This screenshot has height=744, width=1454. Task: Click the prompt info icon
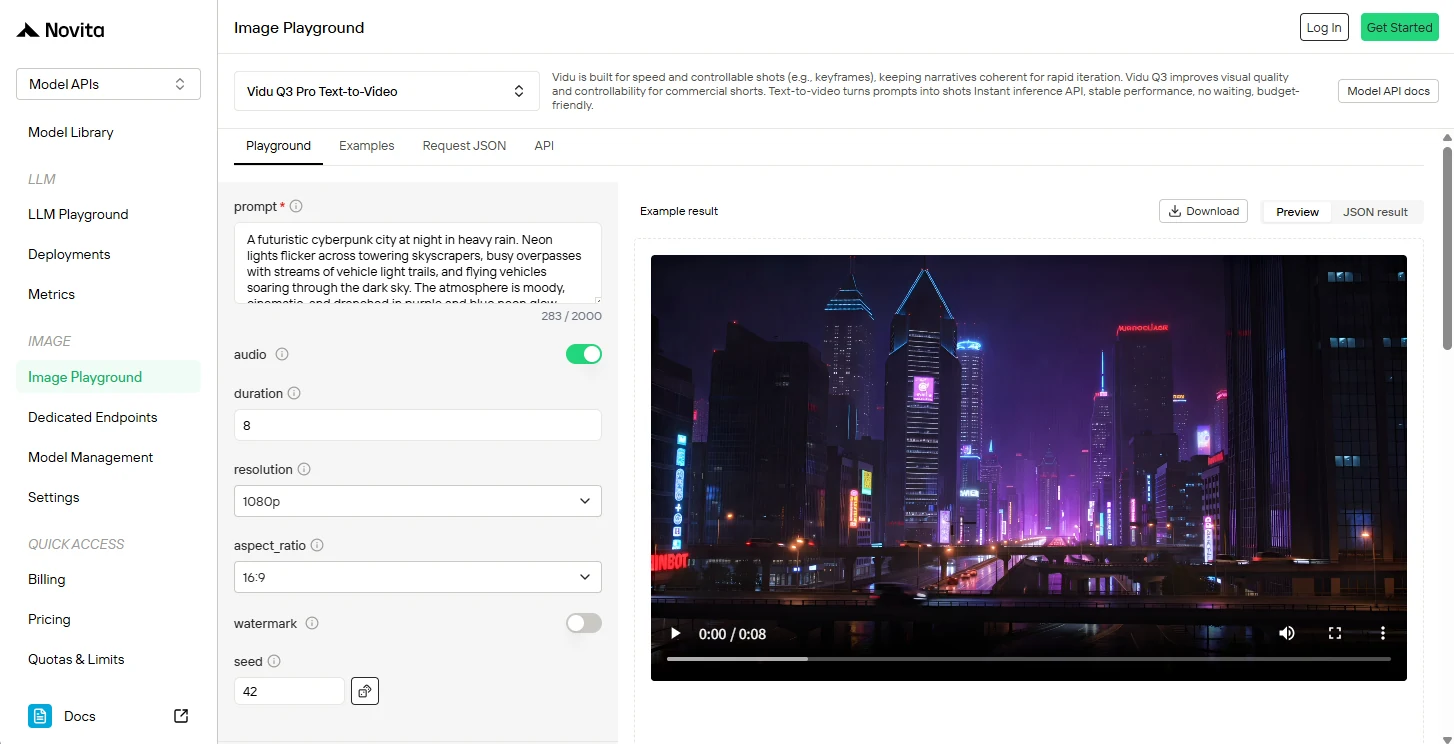[296, 206]
